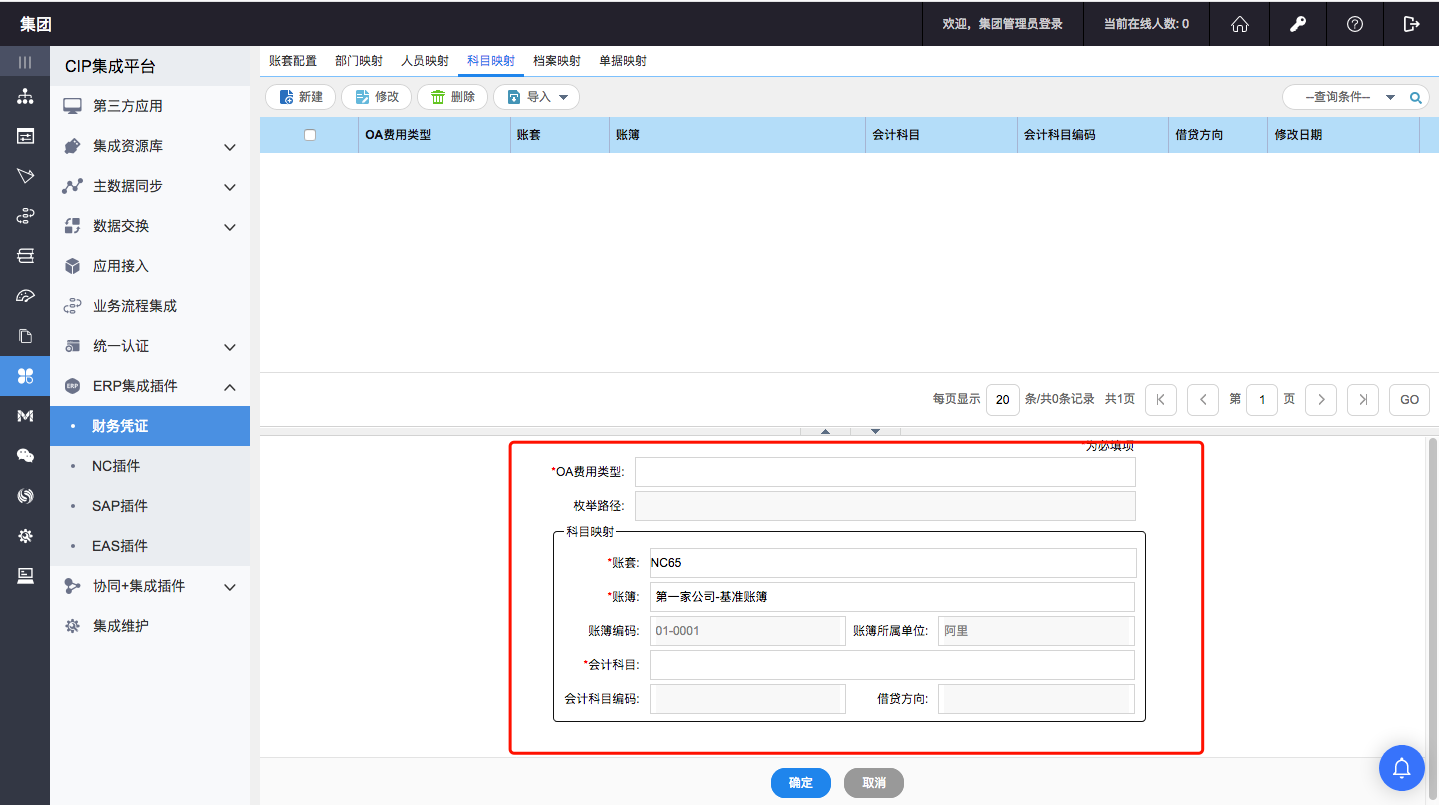Viewport: 1439px width, 805px height.
Task: Open the 导入 dropdown menu
Action: click(x=537, y=97)
